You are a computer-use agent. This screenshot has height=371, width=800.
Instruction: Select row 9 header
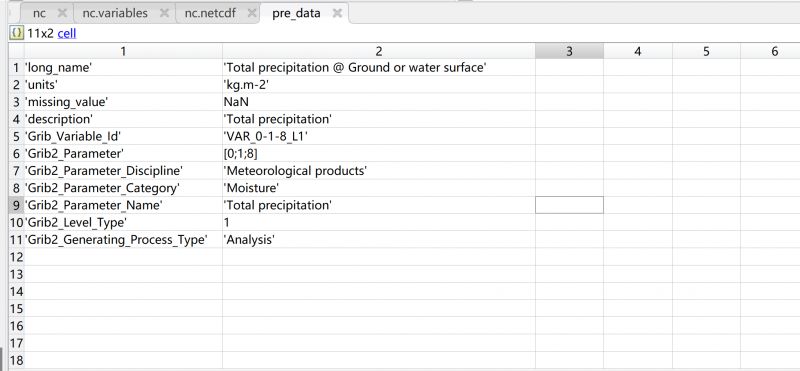click(16, 205)
